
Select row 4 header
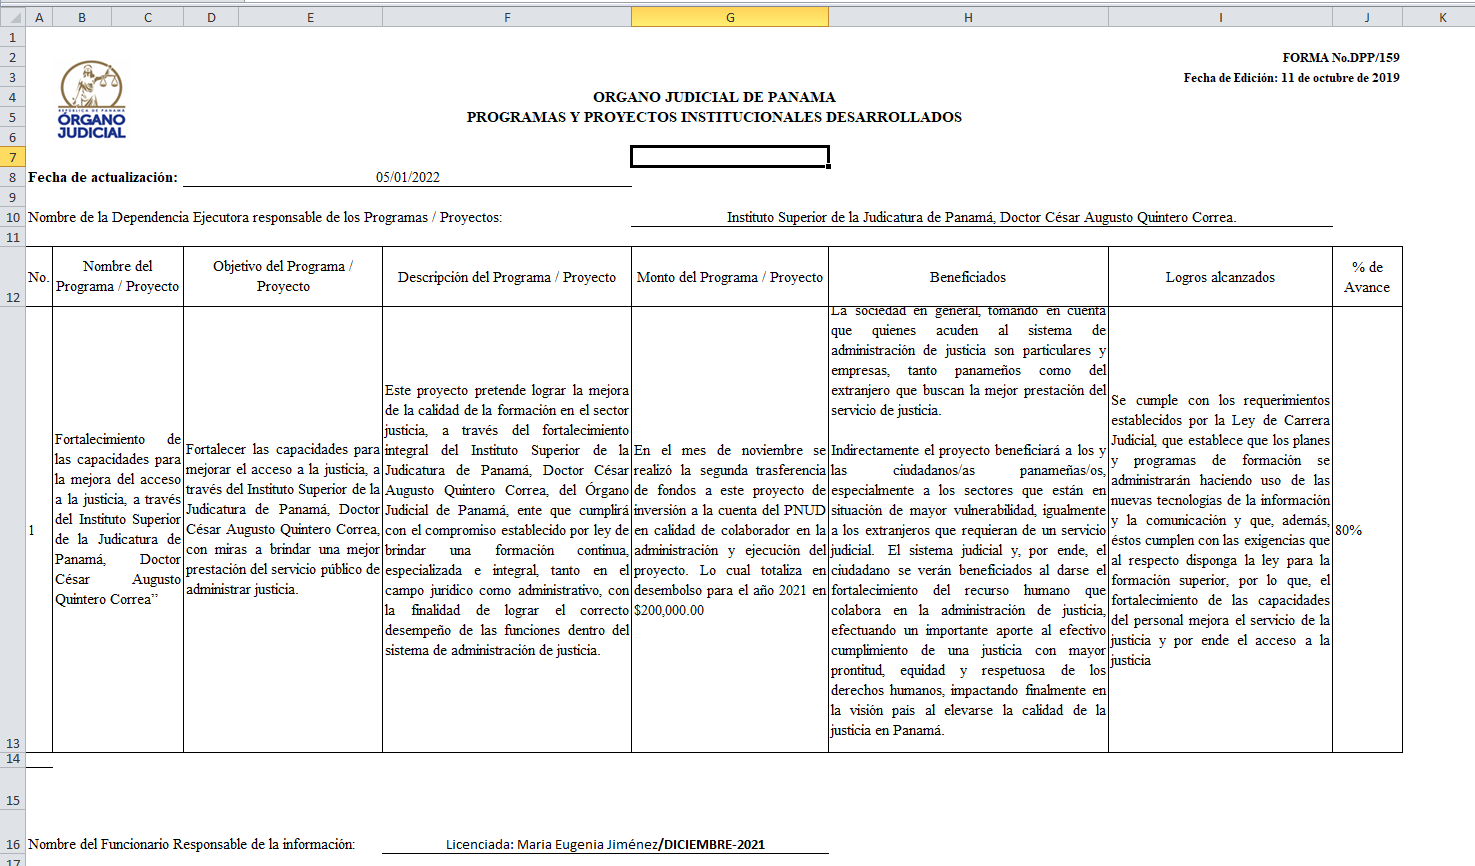(13, 97)
